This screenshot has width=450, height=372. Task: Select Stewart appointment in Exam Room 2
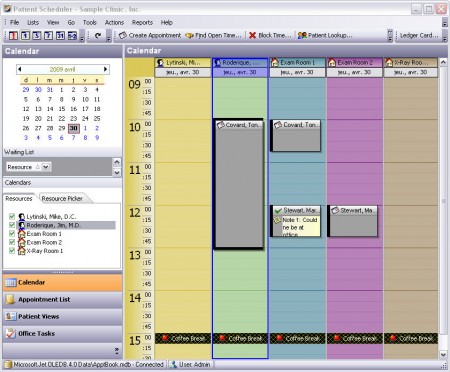(x=353, y=221)
